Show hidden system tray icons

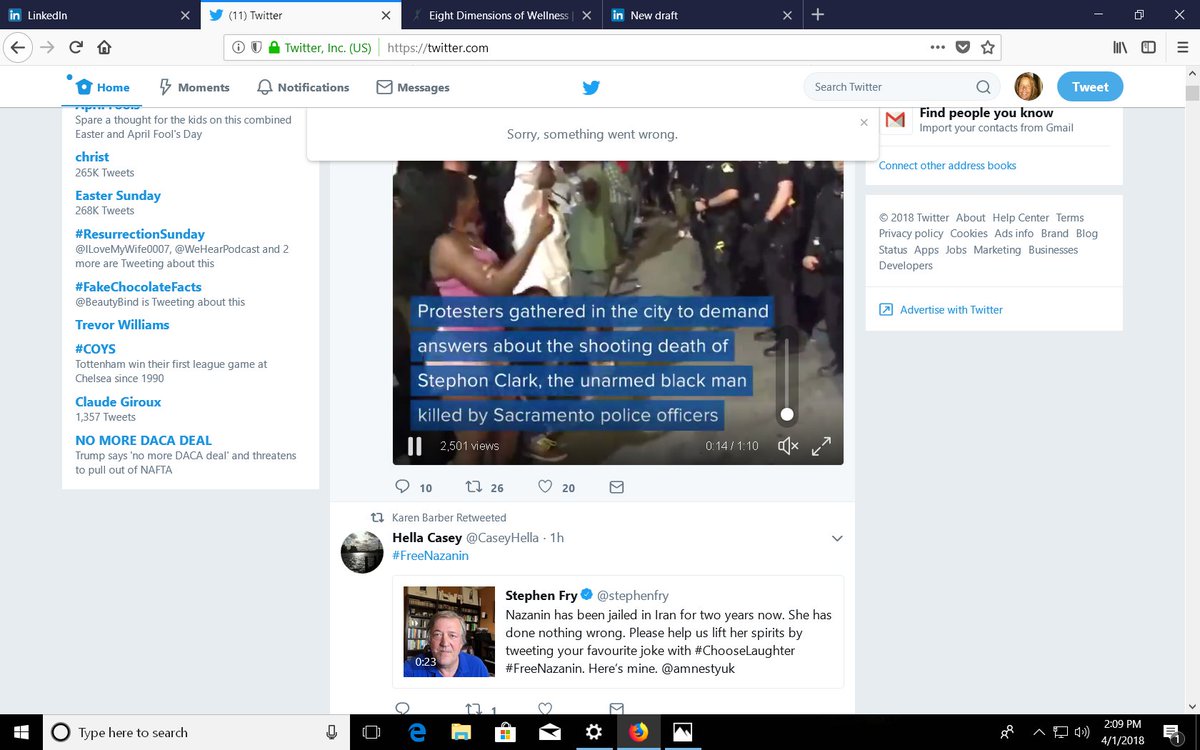(1037, 732)
